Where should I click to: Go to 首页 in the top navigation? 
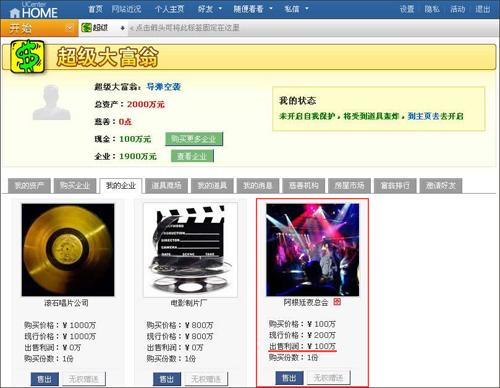click(x=95, y=9)
